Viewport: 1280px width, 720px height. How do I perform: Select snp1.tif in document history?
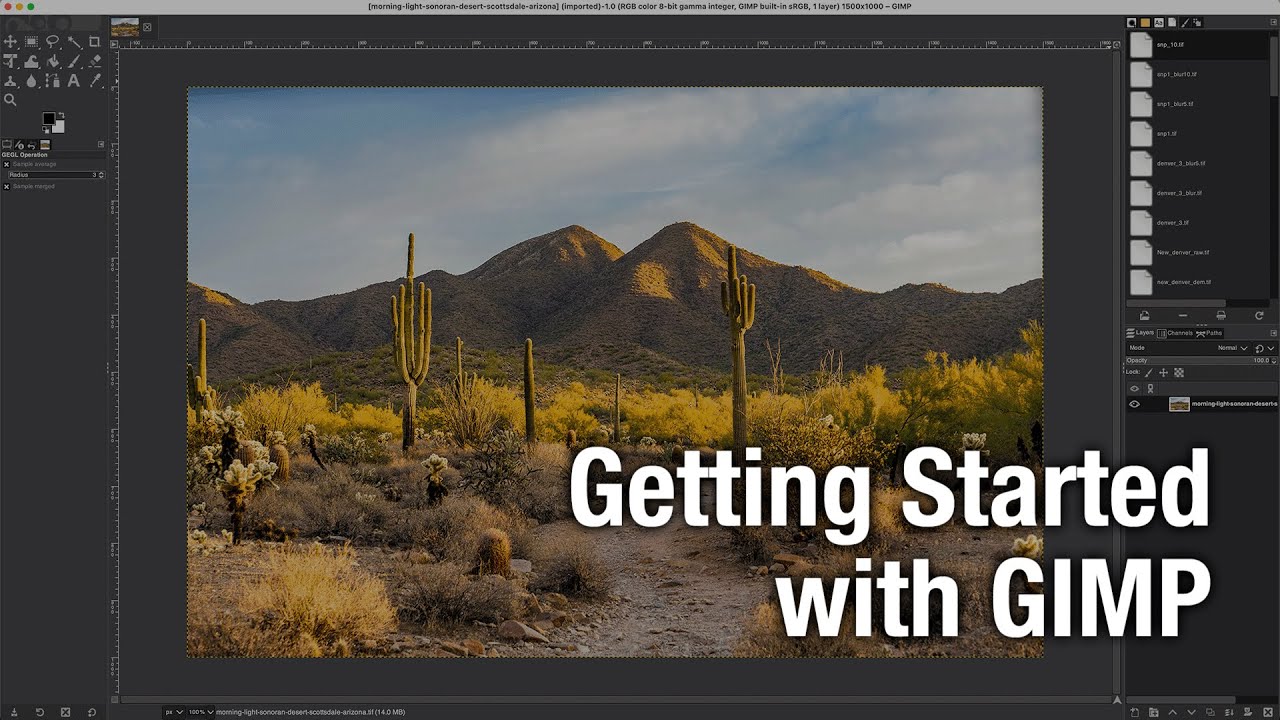(1198, 133)
